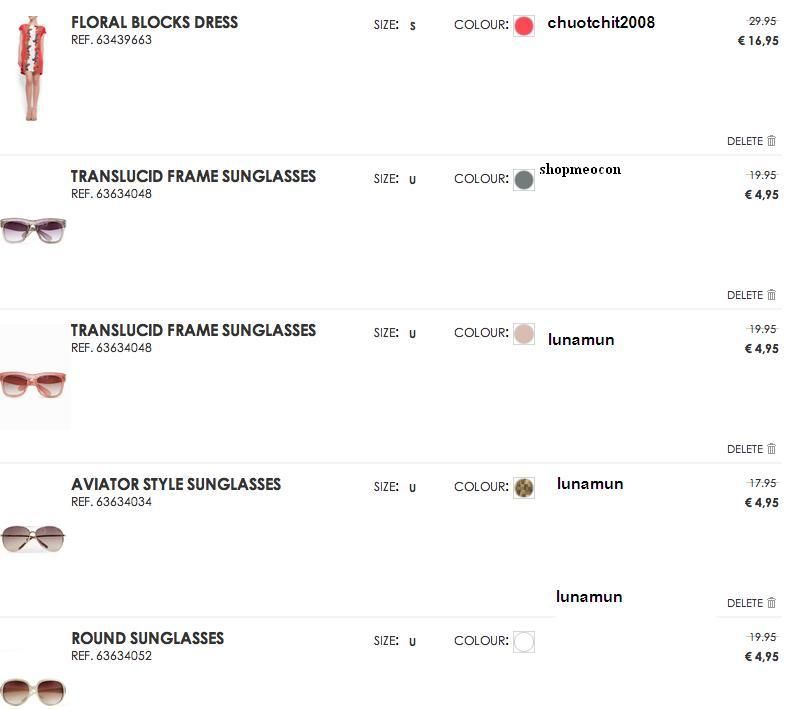Screen dimensions: 796x710
Task: Open the pink translucid sunglasses thumbnail
Action: click(x=34, y=383)
